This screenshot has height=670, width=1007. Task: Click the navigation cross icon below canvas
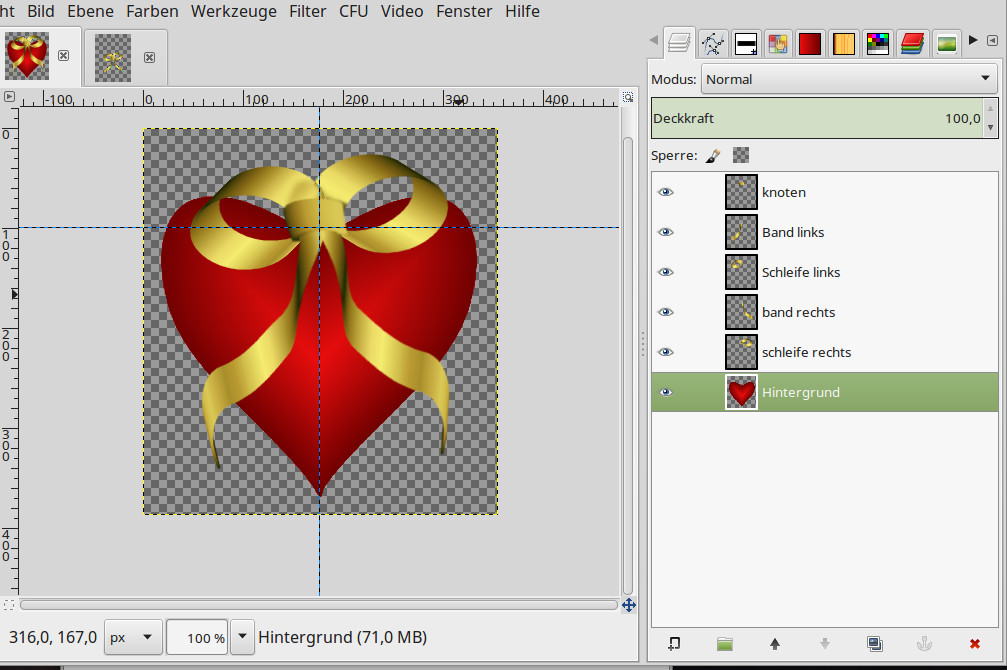[629, 605]
